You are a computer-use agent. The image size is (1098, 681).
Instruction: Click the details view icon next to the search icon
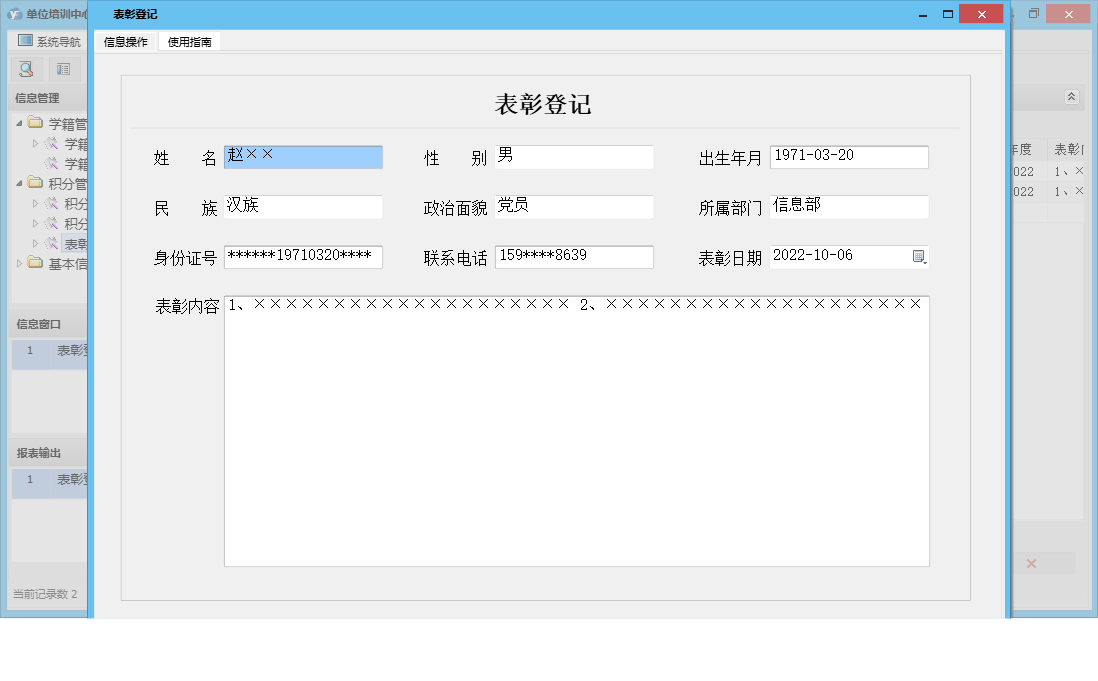pyautogui.click(x=62, y=69)
